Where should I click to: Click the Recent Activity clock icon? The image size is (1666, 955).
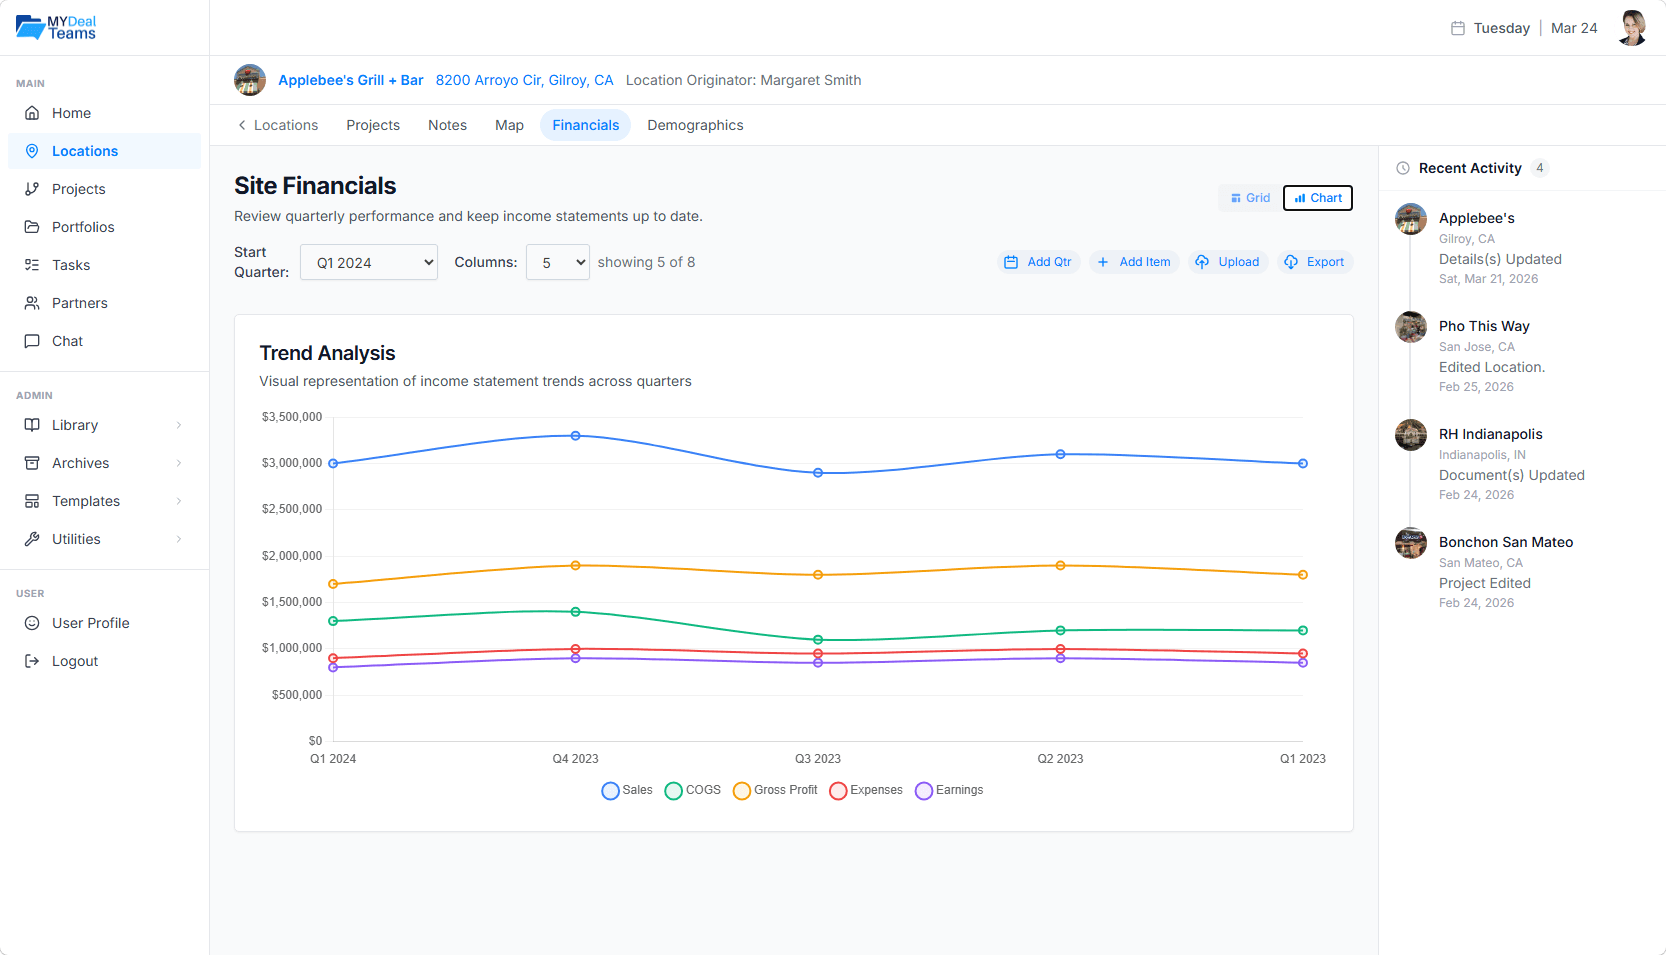click(1403, 168)
